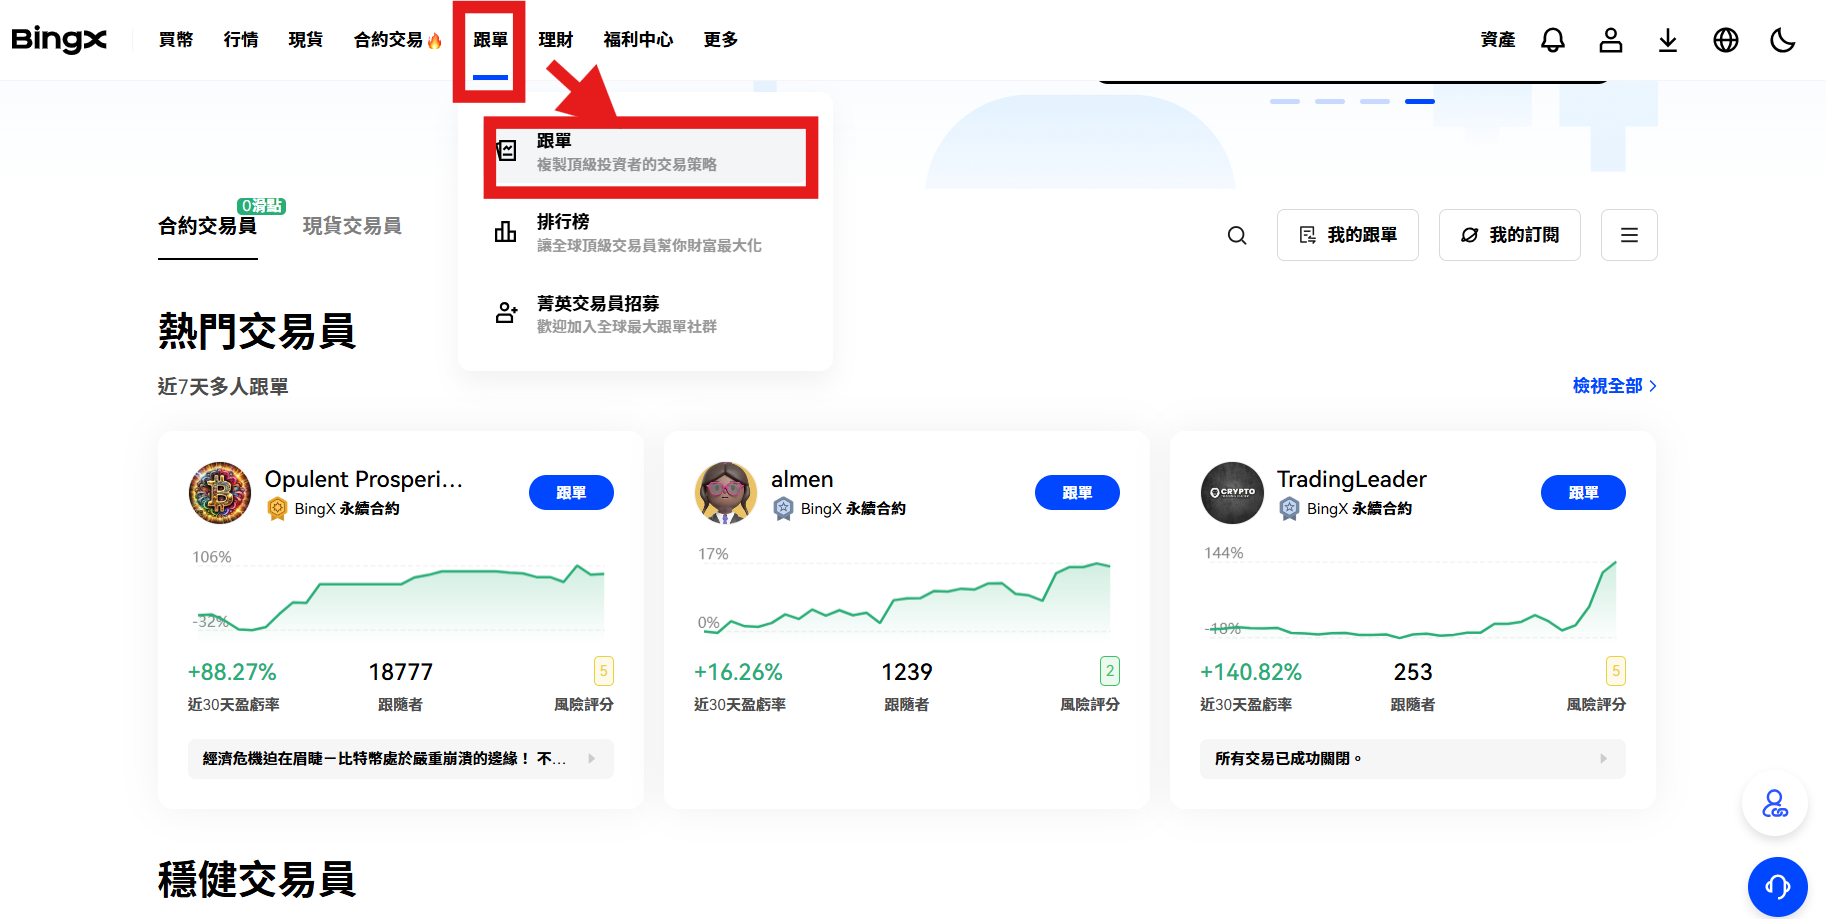The image size is (1826, 919).
Task: Click almen's profile avatar thumbnail
Action: (x=725, y=492)
